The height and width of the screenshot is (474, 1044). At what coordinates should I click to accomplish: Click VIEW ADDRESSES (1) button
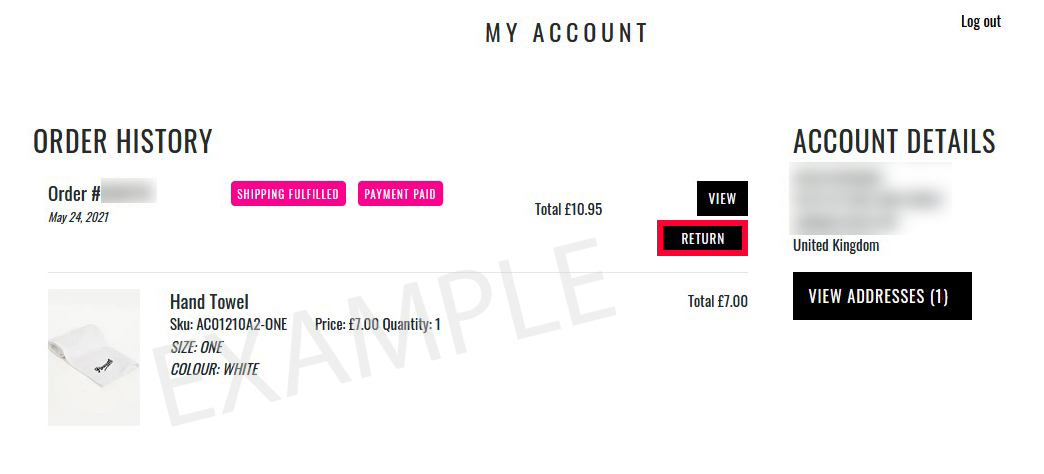pyautogui.click(x=882, y=296)
